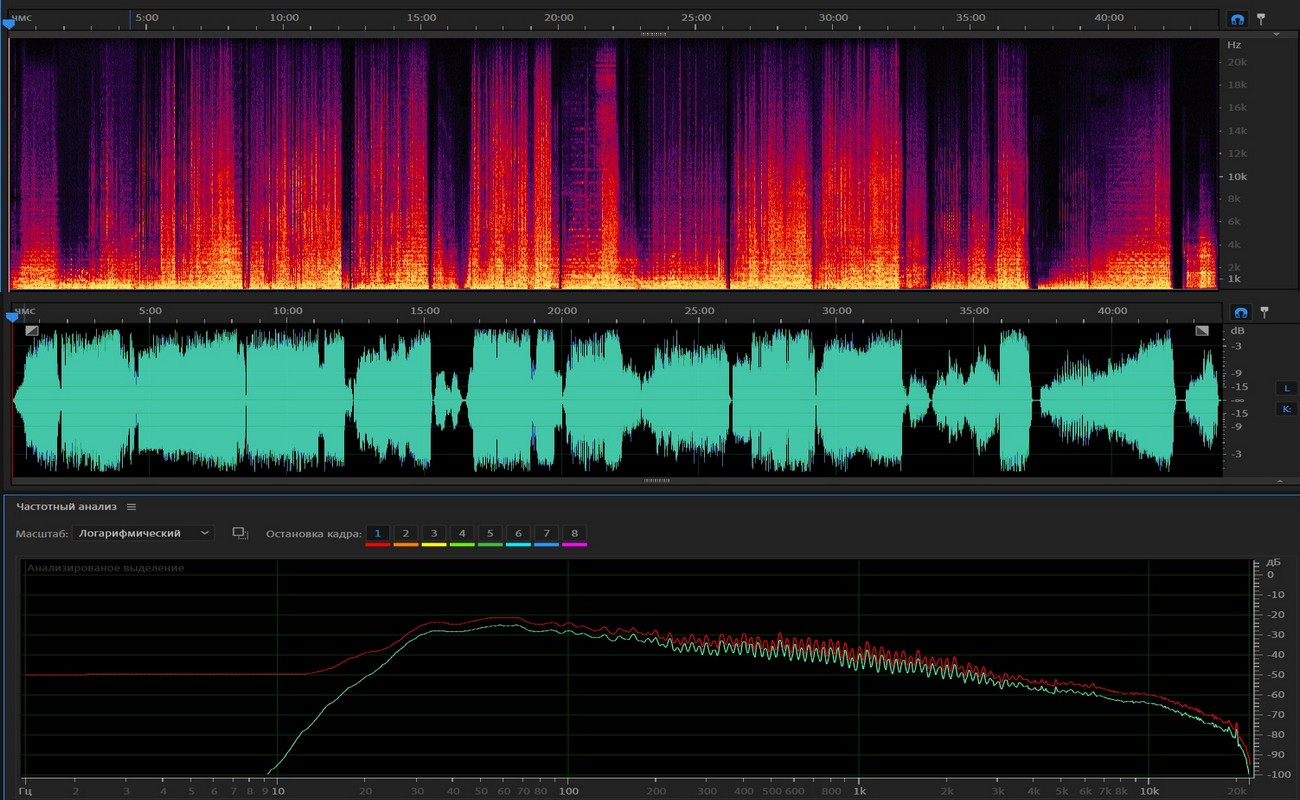Toggle snapping magnet in waveform ruler
The height and width of the screenshot is (800, 1300).
tap(1240, 312)
